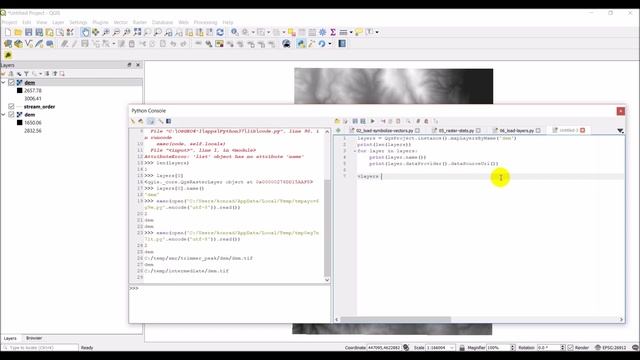This screenshot has height=360, width=640.
Task: Click the black color swatch for 1650.06
Action: point(19,122)
